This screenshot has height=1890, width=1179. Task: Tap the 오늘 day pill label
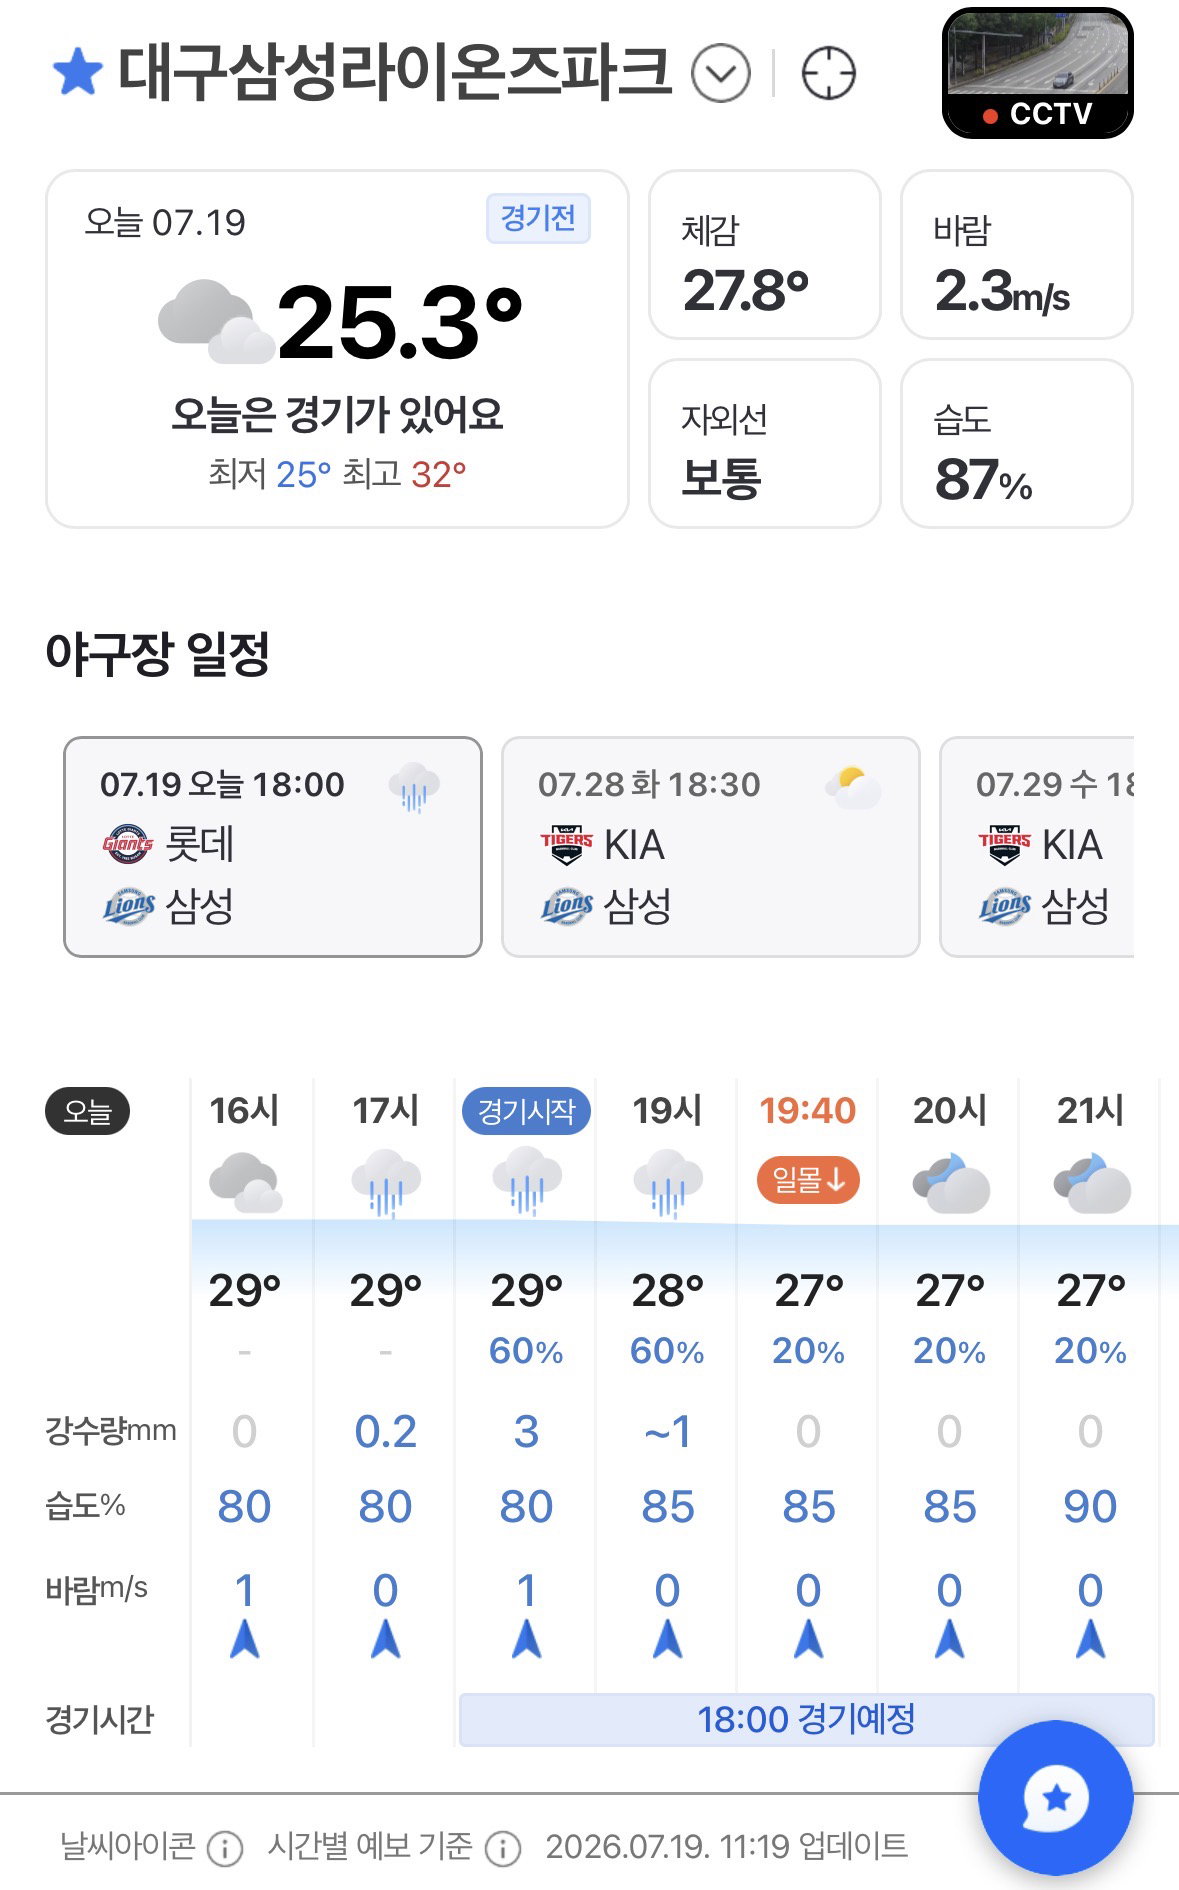tap(87, 1111)
